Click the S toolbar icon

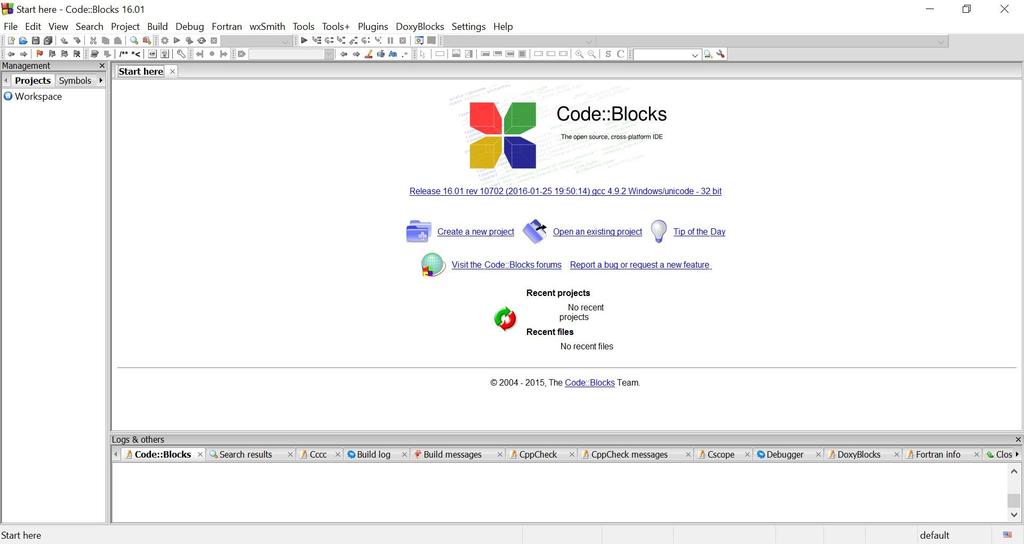(608, 54)
